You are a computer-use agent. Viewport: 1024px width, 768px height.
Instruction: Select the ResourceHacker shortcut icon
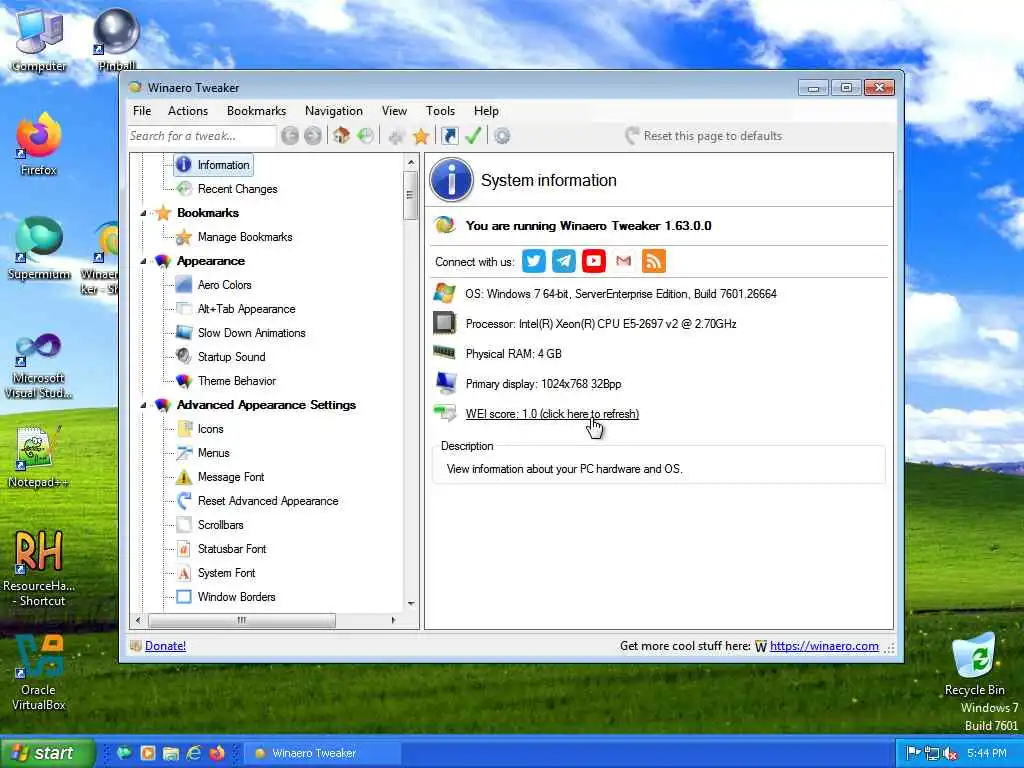(39, 568)
